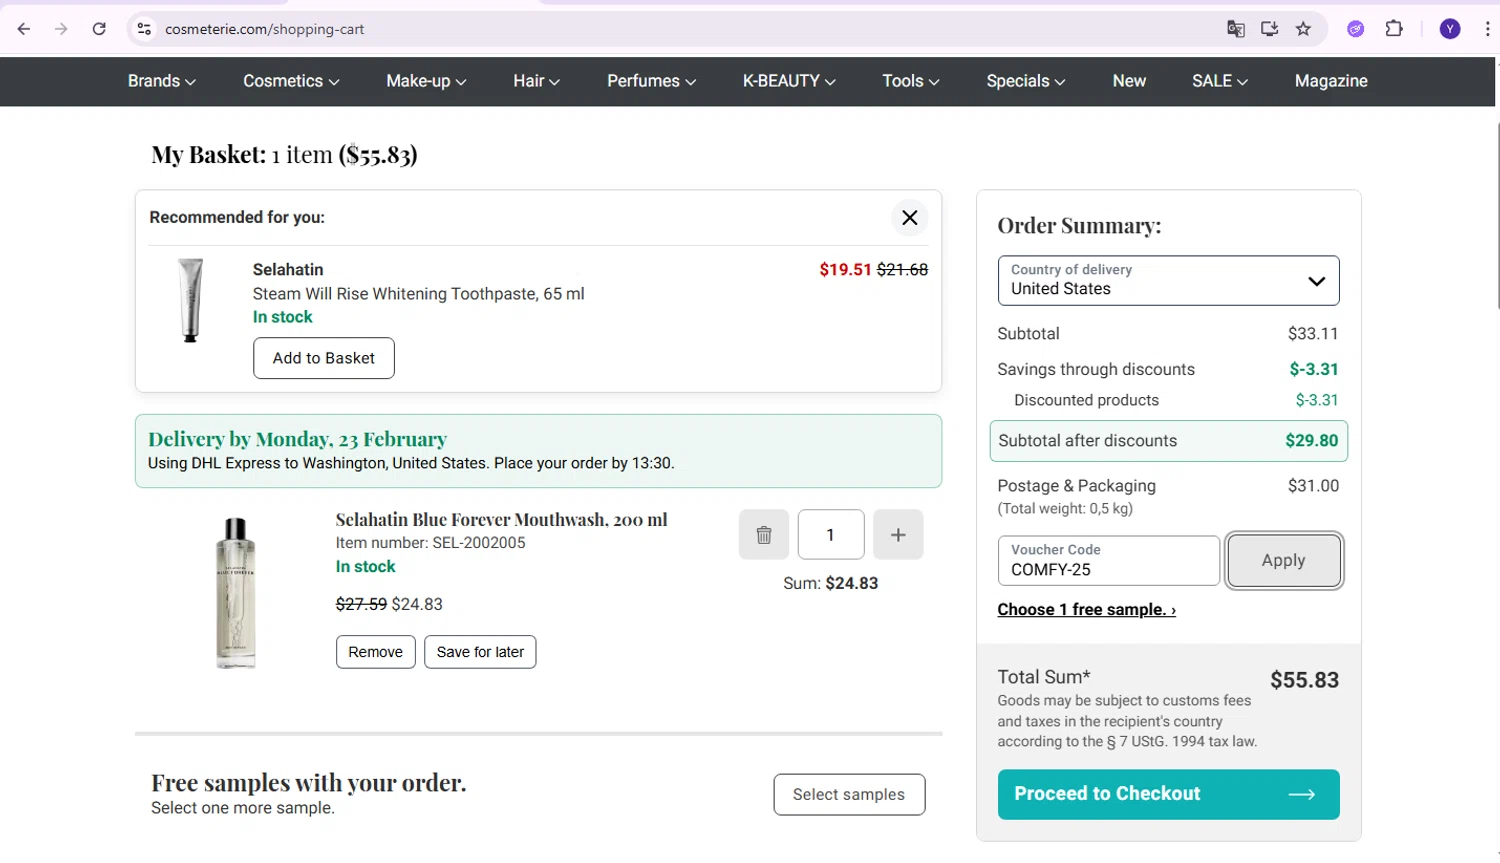Expand the Specials menu
1500x863 pixels.
[x=1026, y=81]
